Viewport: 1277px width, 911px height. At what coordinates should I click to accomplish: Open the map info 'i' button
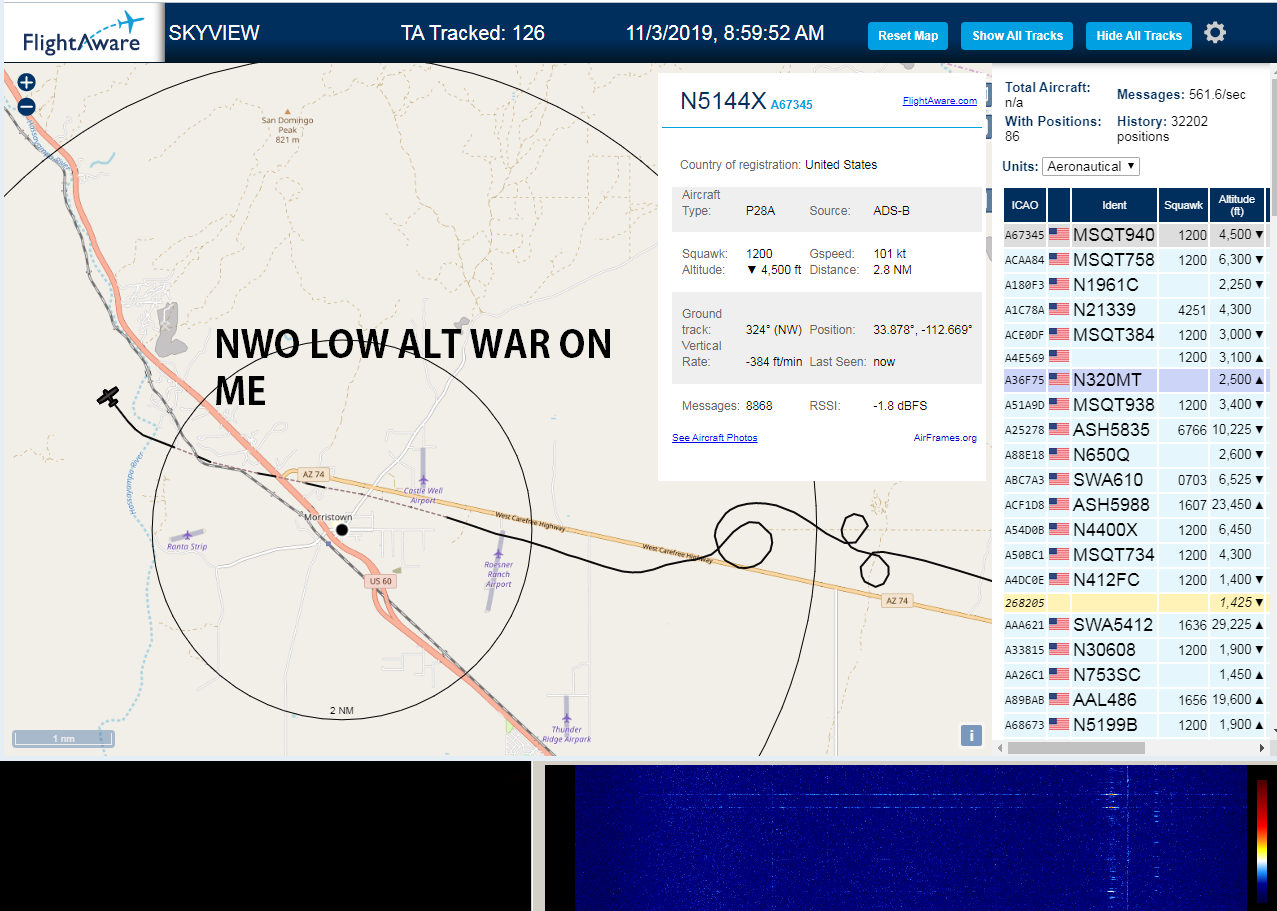[970, 735]
